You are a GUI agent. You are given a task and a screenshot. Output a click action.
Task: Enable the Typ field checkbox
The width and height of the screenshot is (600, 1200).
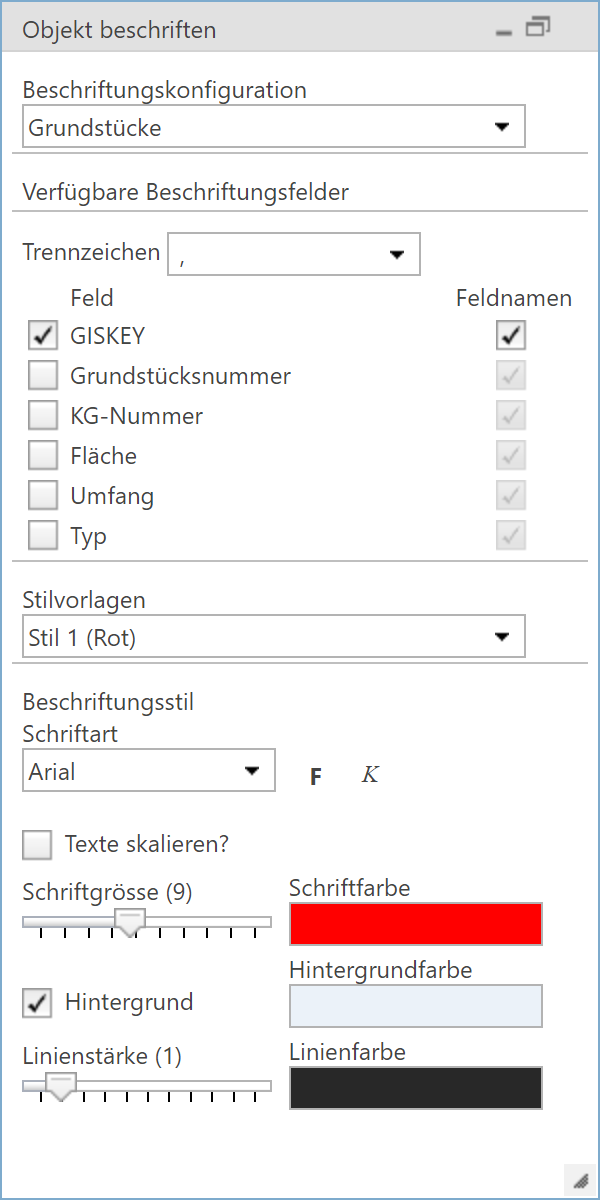[42, 535]
